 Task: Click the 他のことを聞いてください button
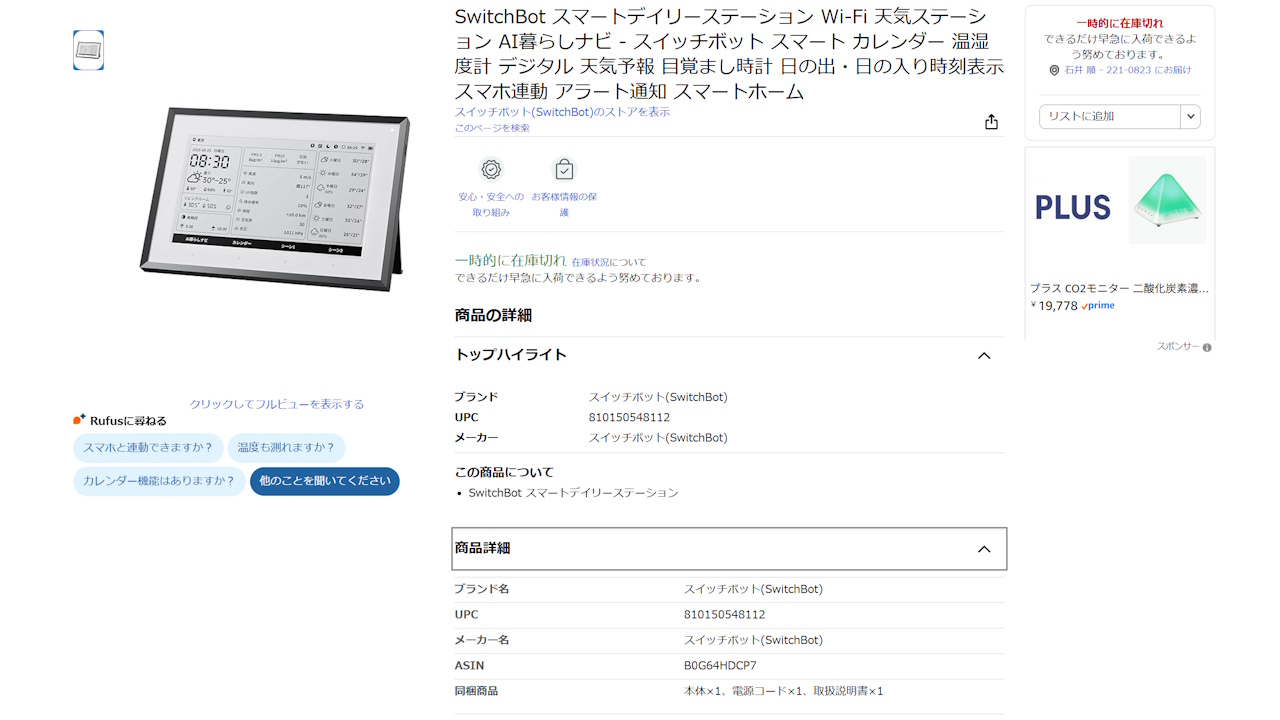(x=325, y=481)
